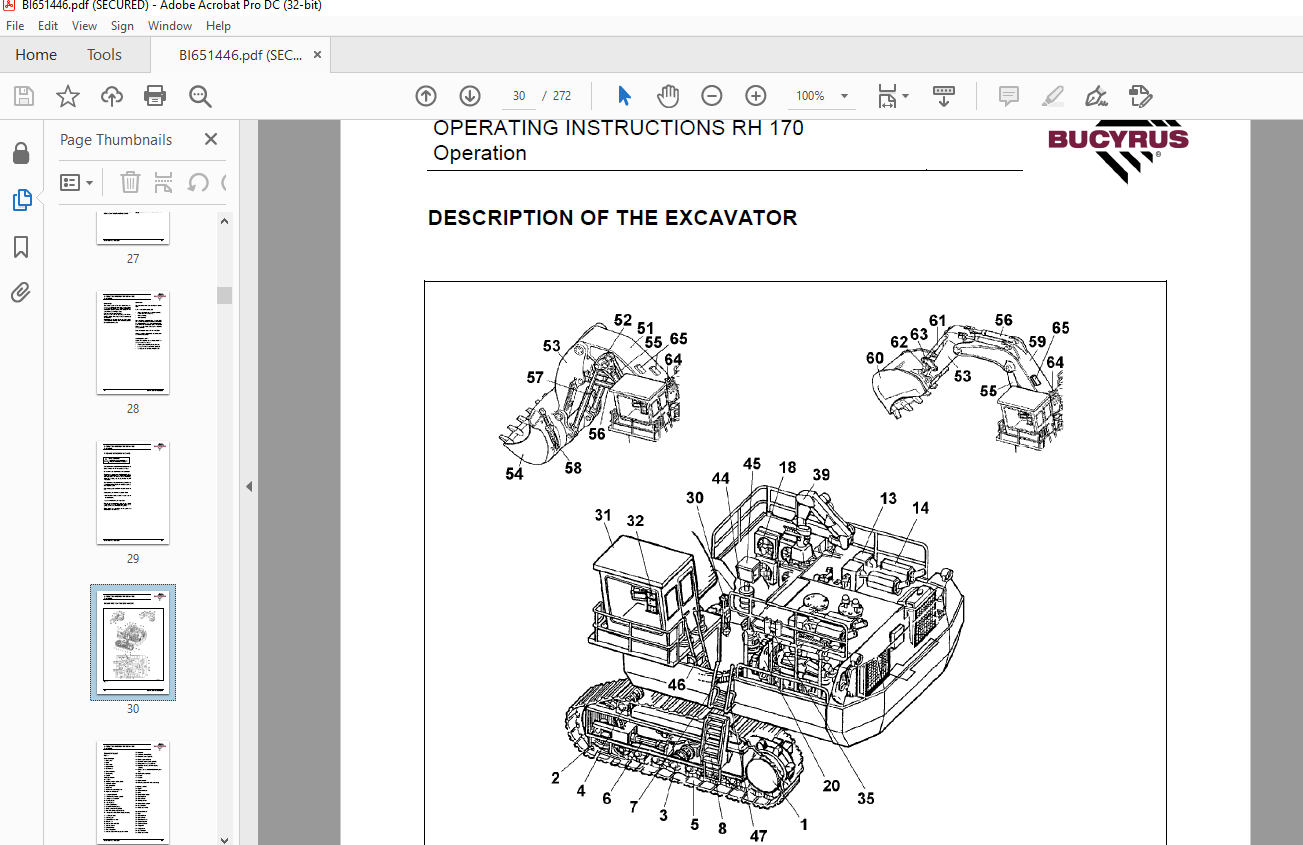Click the OPERATING INSTRUCTIONS RH 170 text
The height and width of the screenshot is (845, 1303).
coord(618,127)
